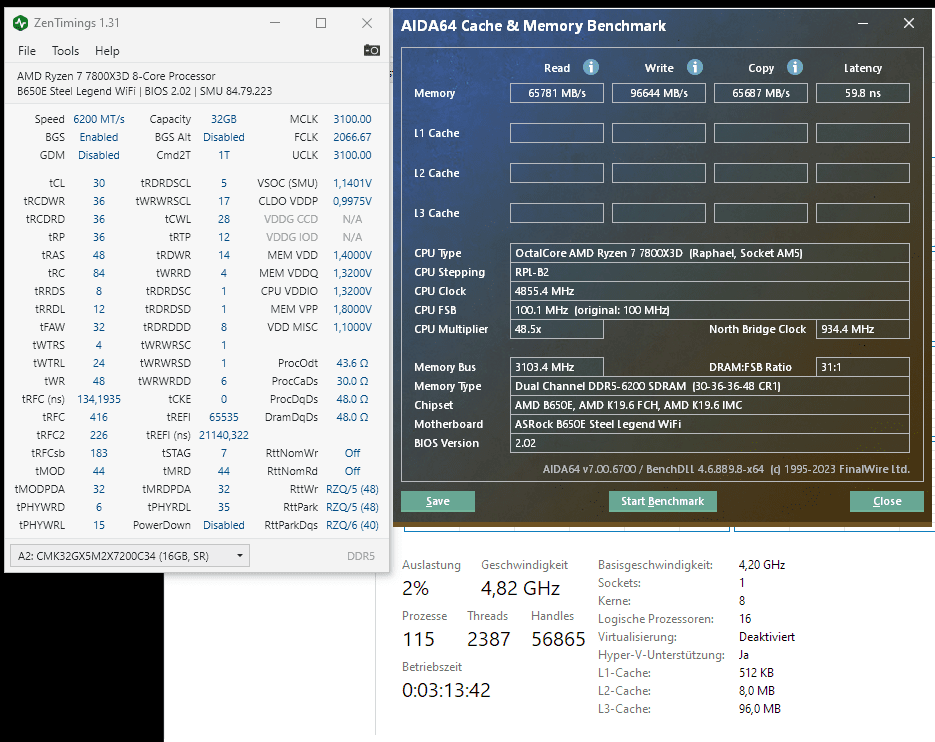Click North Bridge Clock 934.4 MHz field

tap(863, 329)
